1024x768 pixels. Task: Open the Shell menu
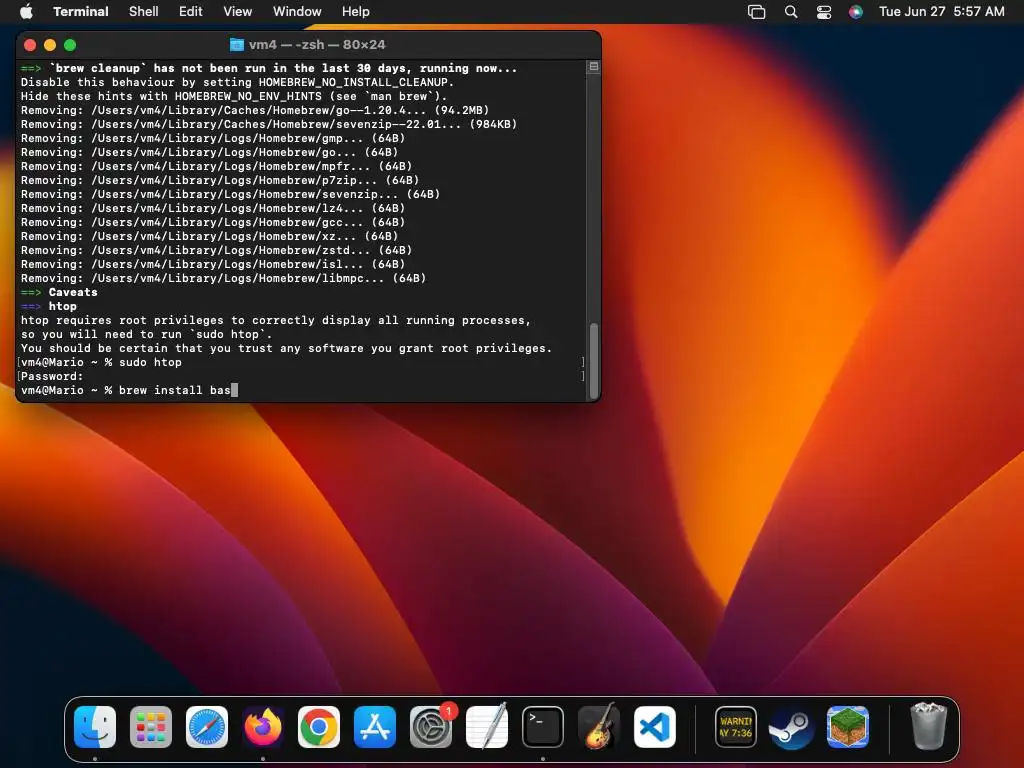point(144,12)
